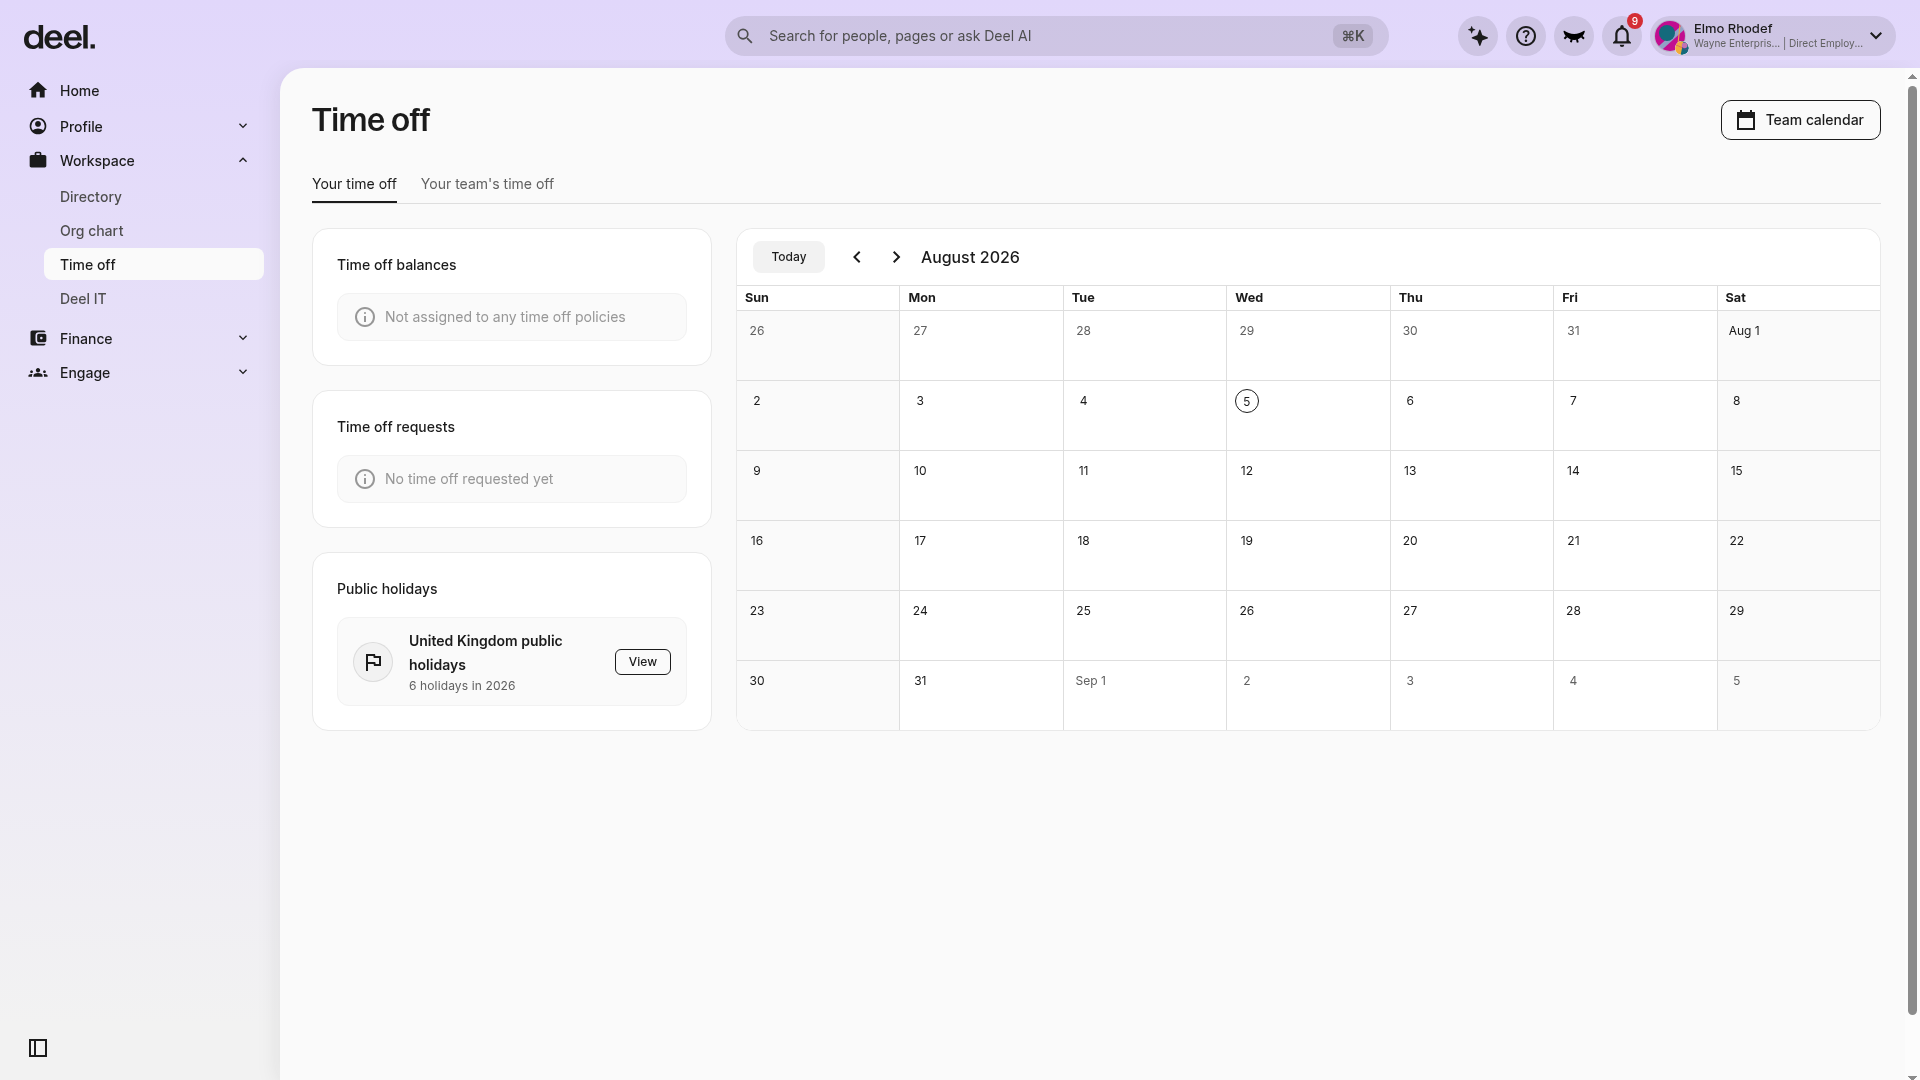The image size is (1920, 1080).
Task: Select Sep 1 on the calendar
Action: click(1091, 681)
